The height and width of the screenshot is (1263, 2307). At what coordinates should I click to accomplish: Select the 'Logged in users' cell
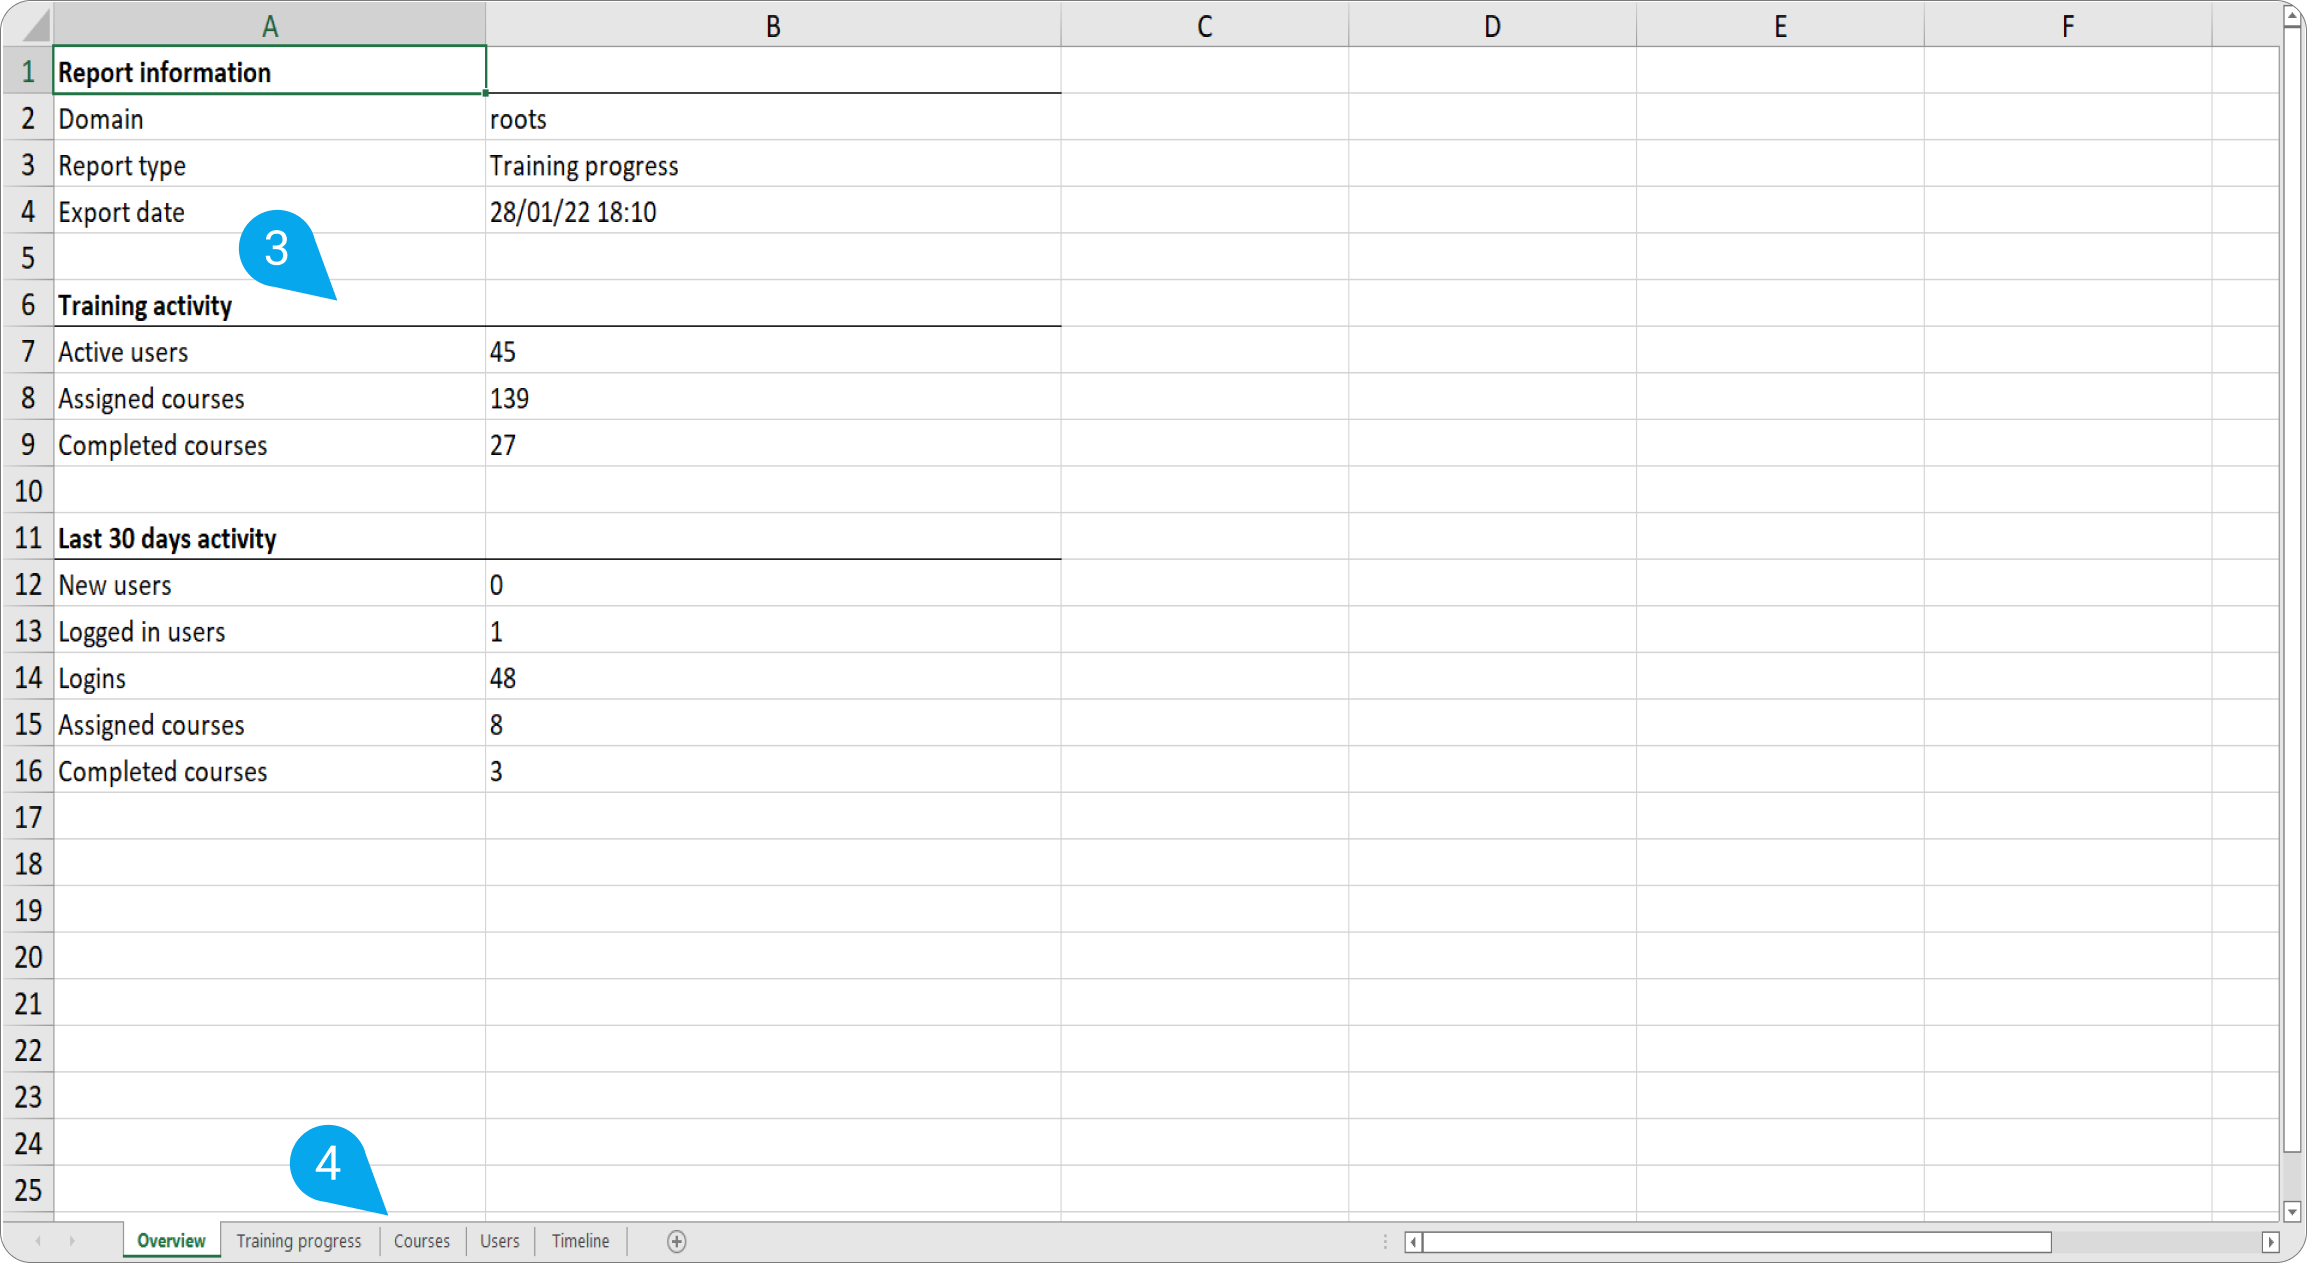point(270,631)
